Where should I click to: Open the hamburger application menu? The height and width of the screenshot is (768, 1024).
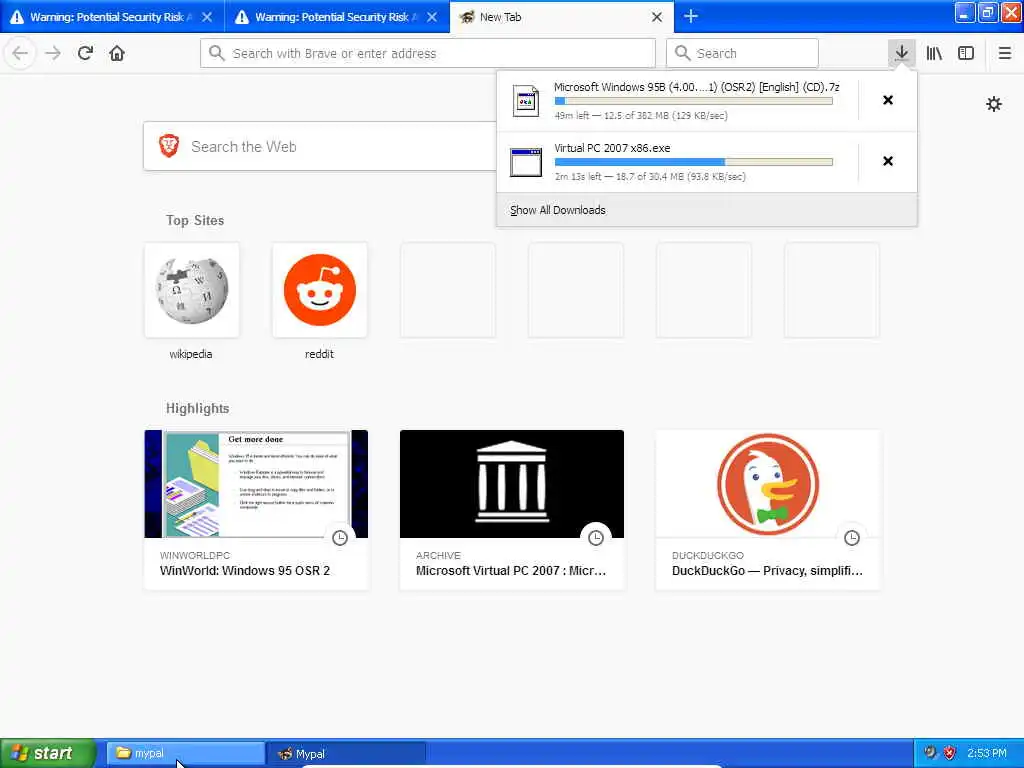click(x=1004, y=53)
